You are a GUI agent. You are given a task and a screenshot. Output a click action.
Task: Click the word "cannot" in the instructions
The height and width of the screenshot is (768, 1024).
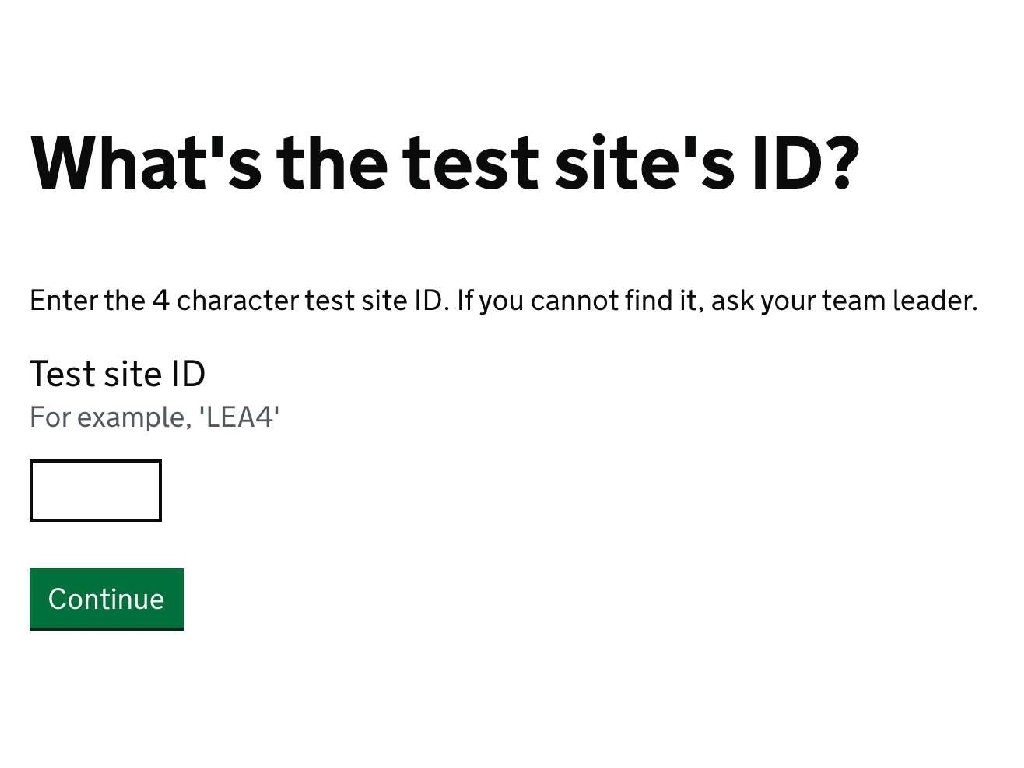click(x=568, y=301)
